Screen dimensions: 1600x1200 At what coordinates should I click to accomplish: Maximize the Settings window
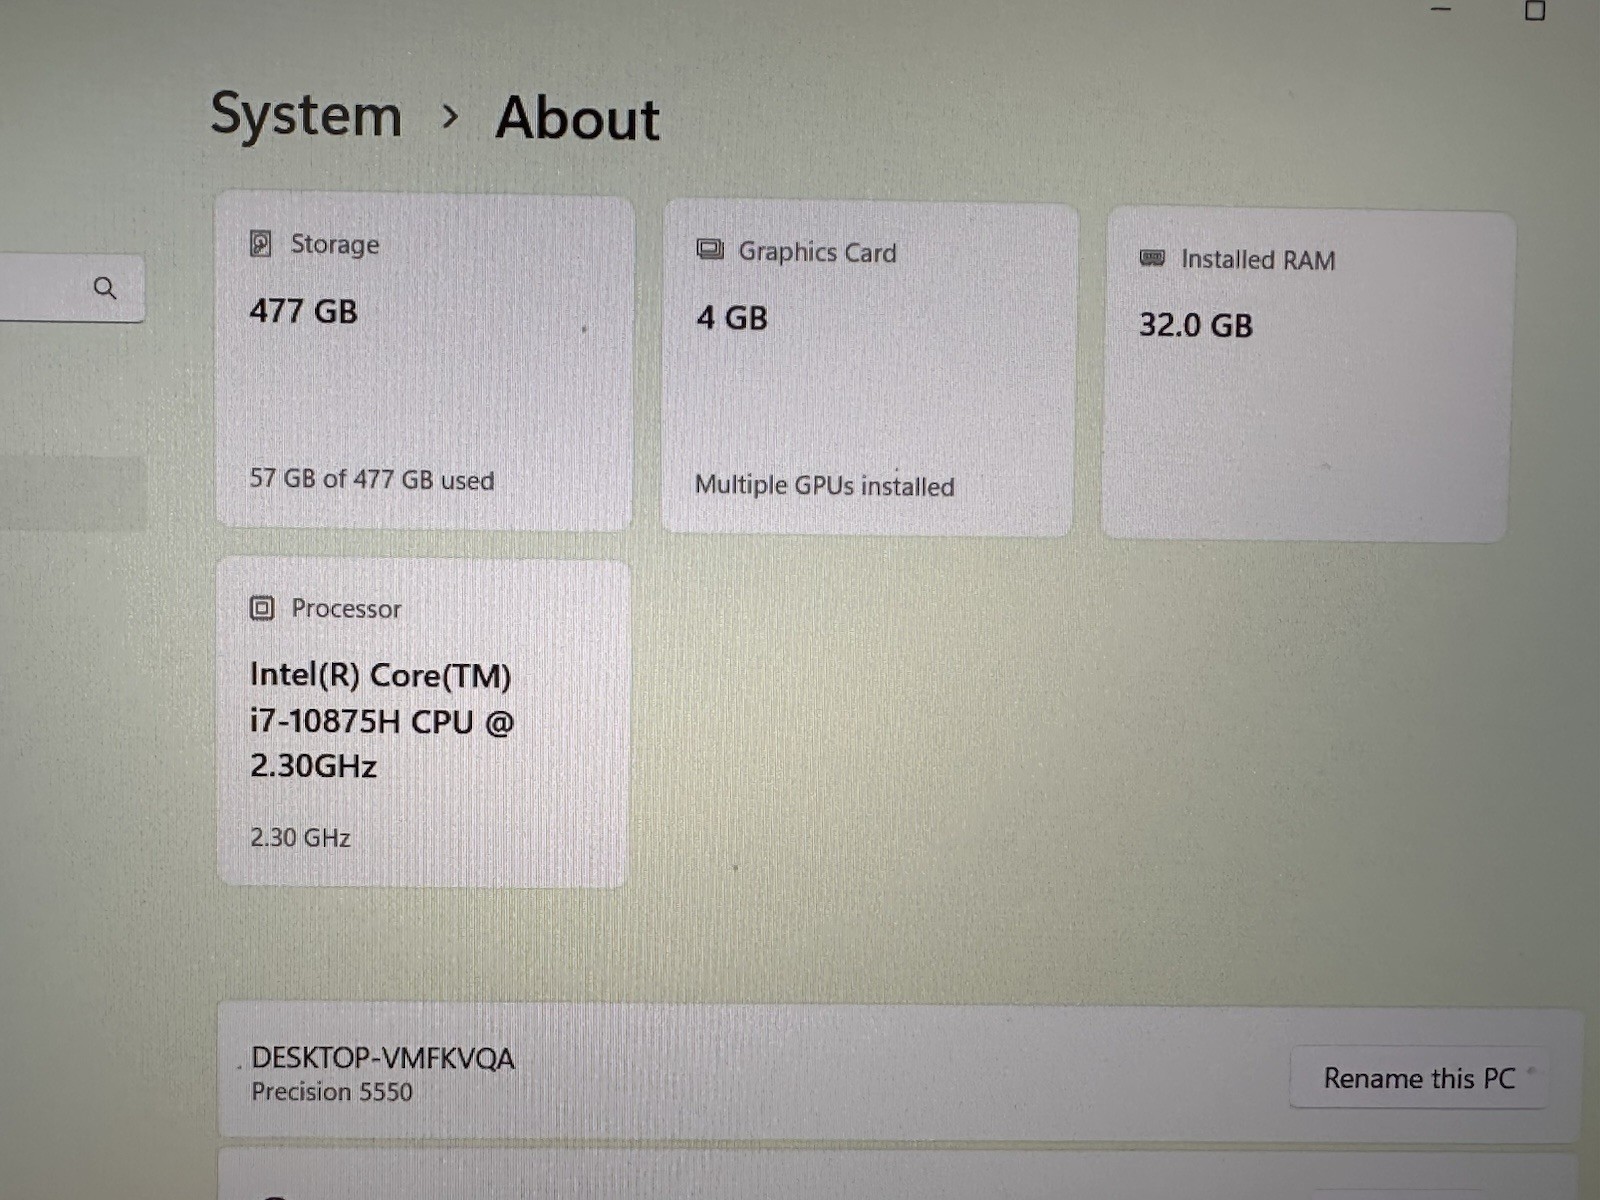[x=1535, y=10]
